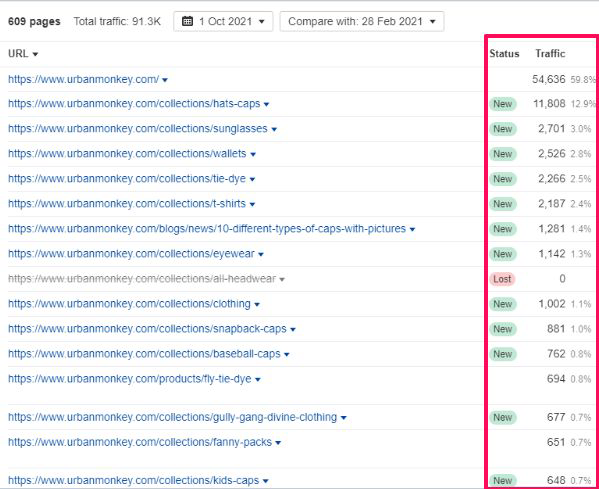Expand the arrow beside caps-with-pictures blog URL
This screenshot has height=489, width=599.
[x=412, y=229]
